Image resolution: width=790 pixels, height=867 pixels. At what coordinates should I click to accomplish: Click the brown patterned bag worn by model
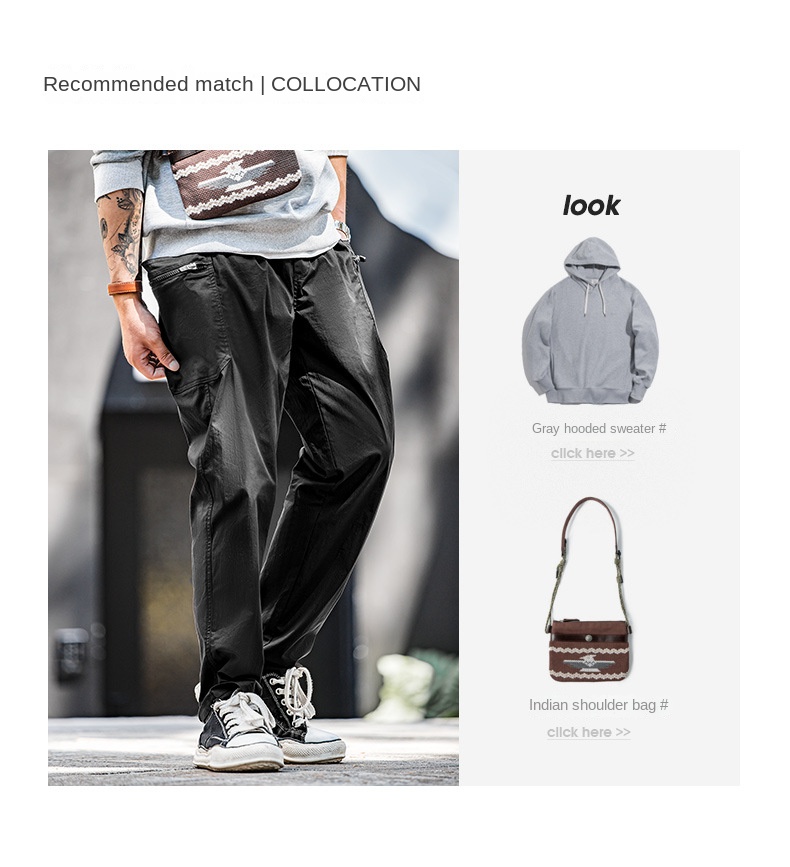pos(237,182)
